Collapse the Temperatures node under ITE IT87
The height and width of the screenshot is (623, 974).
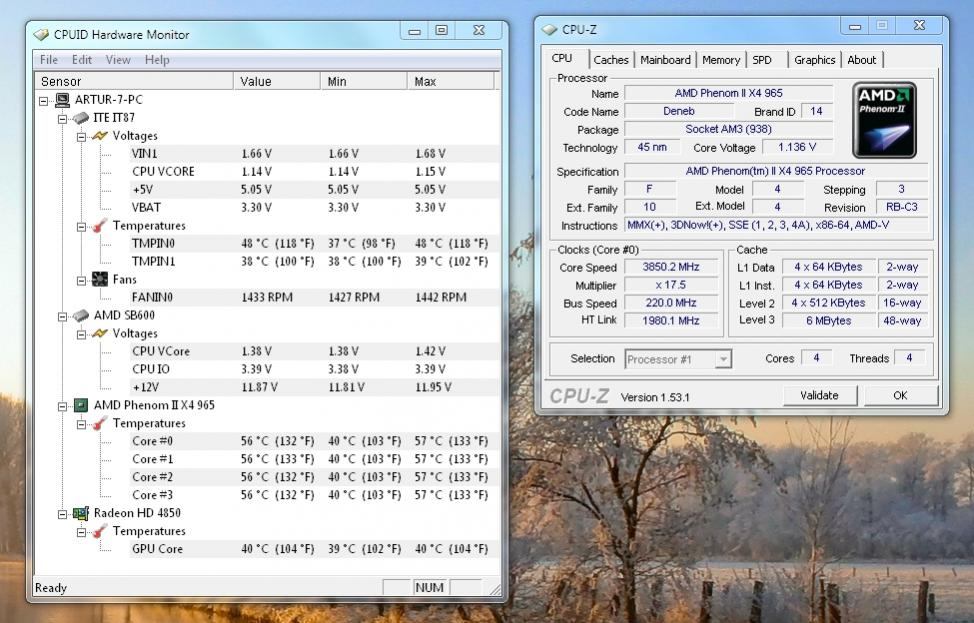(81, 227)
